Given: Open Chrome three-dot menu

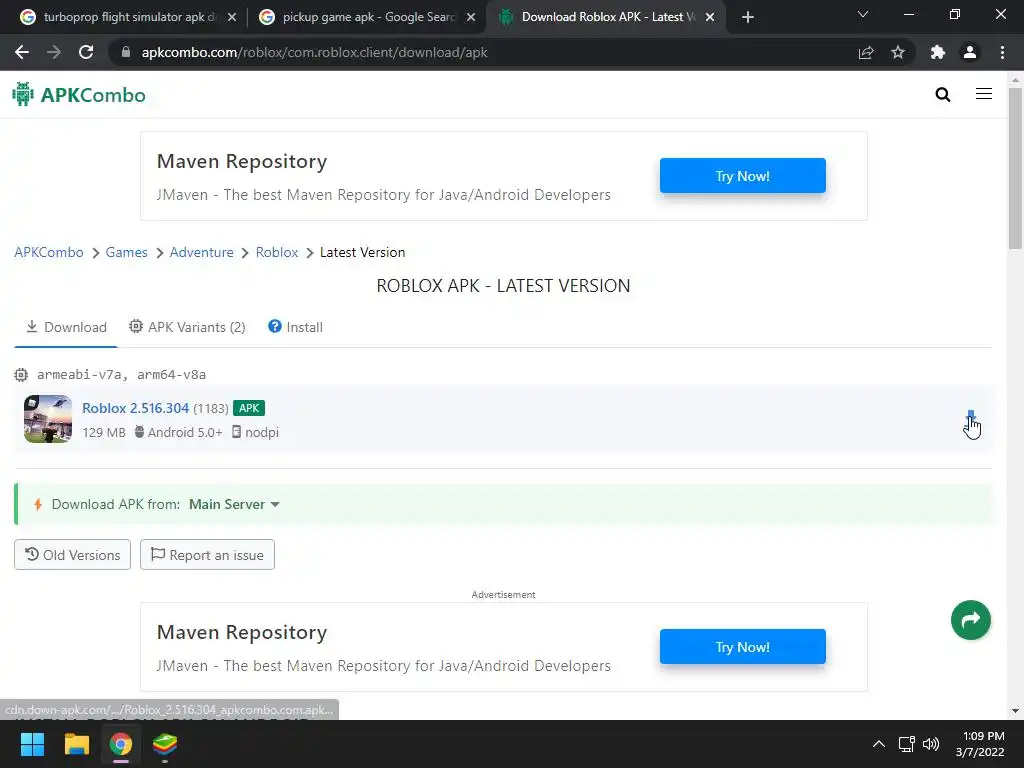Looking at the screenshot, I should point(1002,52).
